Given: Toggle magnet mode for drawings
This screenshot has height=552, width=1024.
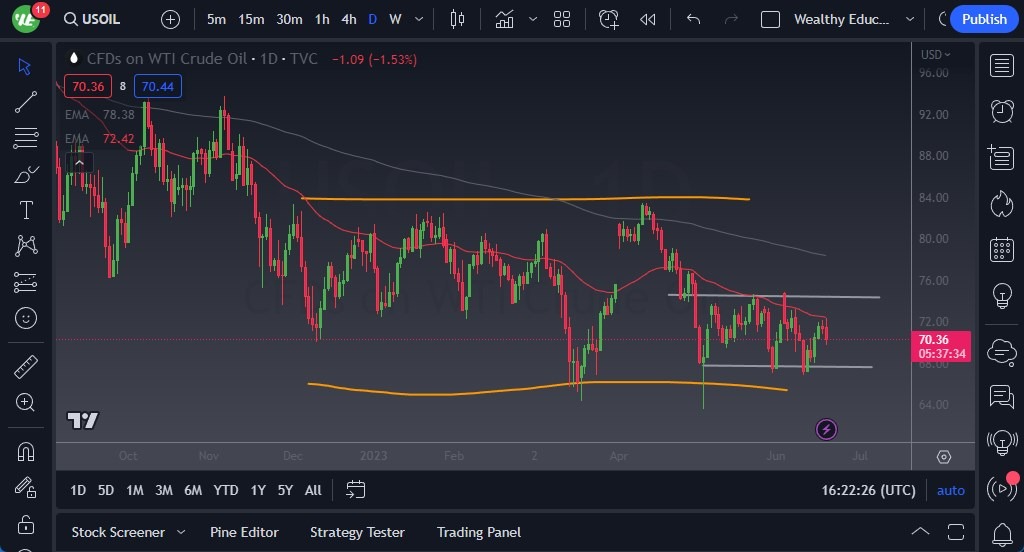Looking at the screenshot, I should 26,450.
